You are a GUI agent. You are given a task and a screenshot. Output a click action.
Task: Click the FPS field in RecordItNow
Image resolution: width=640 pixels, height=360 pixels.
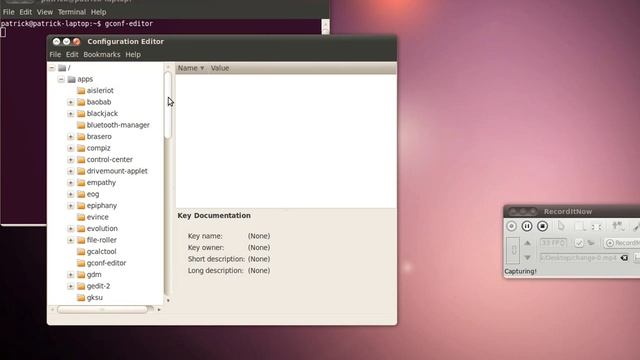[x=553, y=243]
